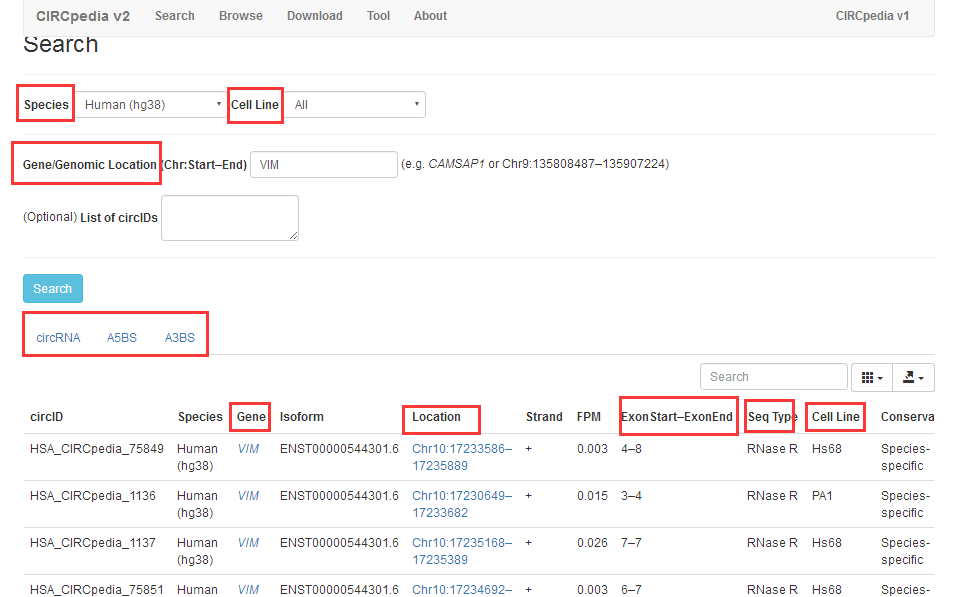Select the A3BS tab
This screenshot has width=962, height=597.
[x=180, y=338]
